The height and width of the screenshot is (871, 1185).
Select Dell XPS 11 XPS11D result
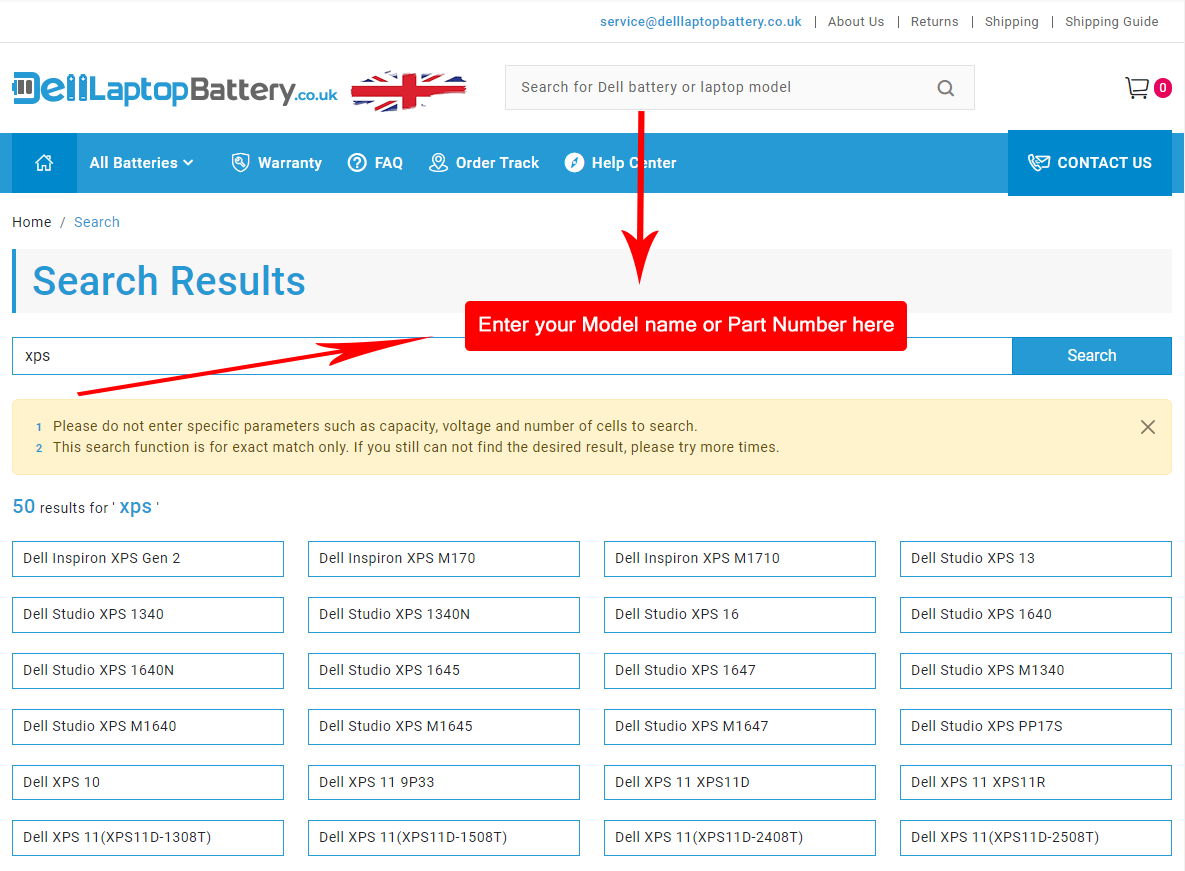tap(740, 783)
